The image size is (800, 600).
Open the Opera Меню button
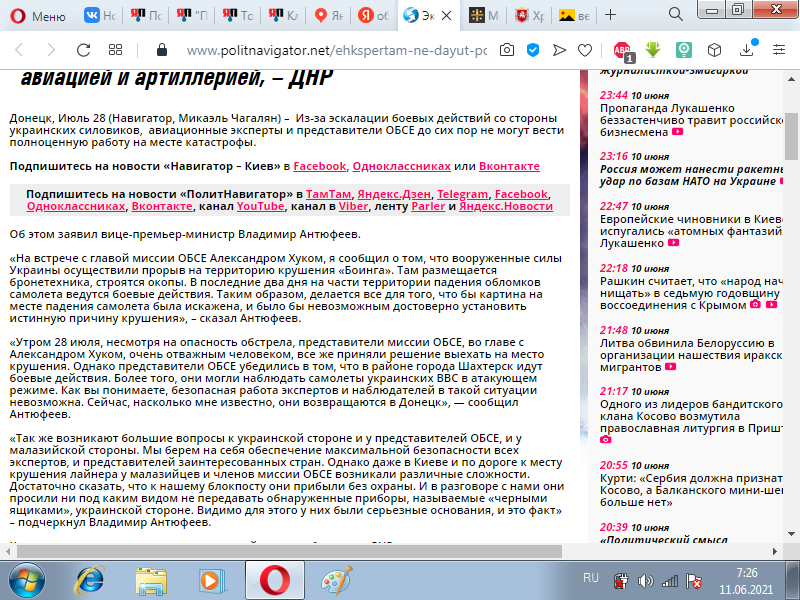pyautogui.click(x=38, y=15)
